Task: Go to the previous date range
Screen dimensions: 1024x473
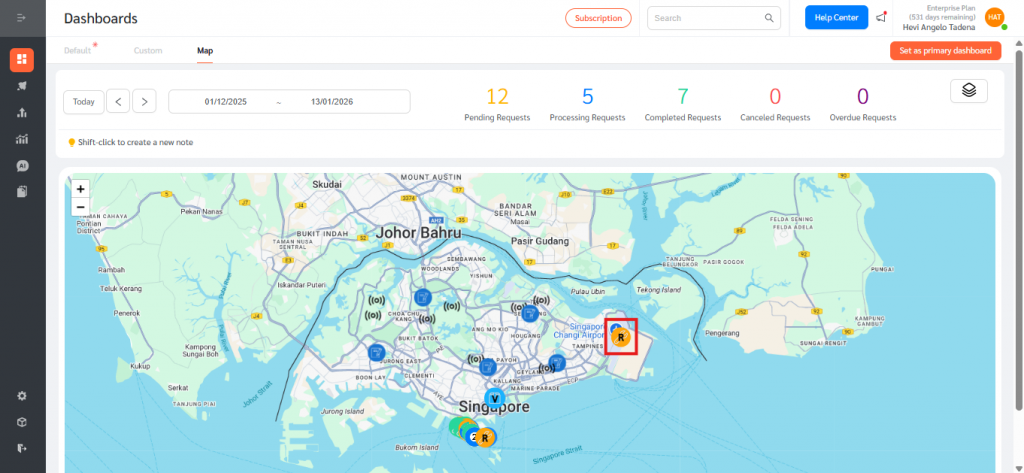Action: point(118,102)
